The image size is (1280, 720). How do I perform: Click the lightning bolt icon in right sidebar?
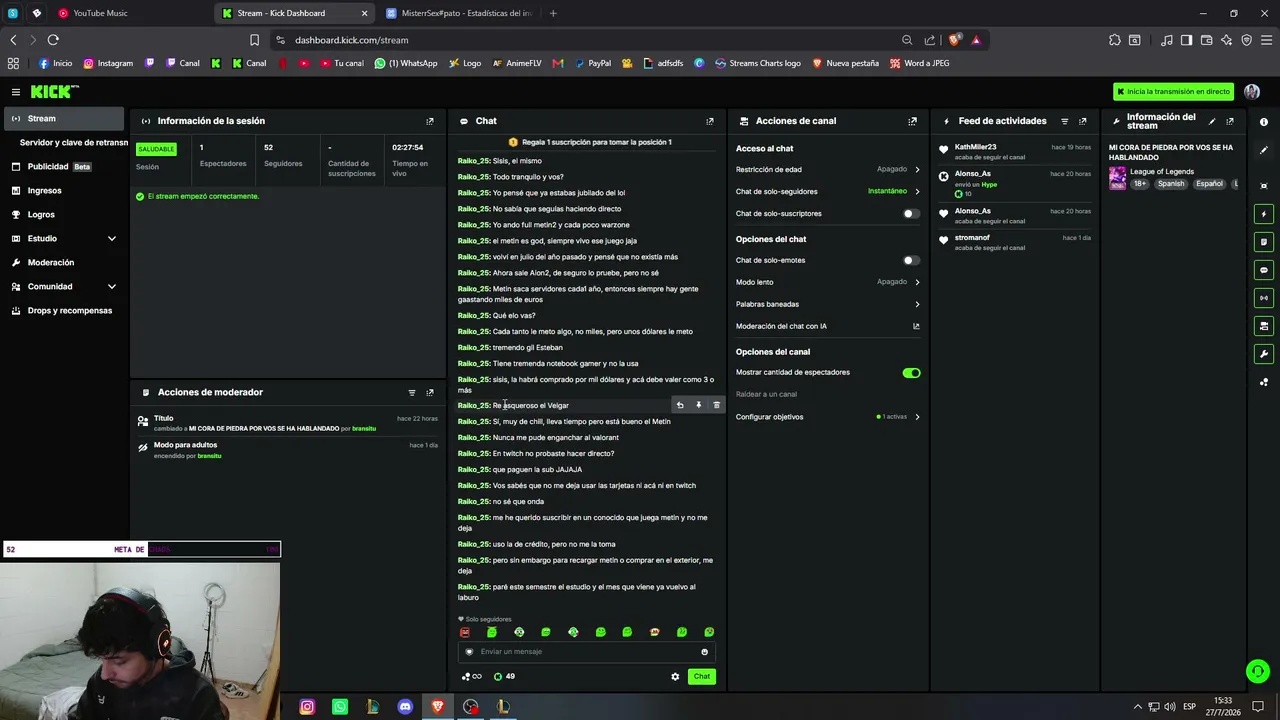click(x=1264, y=214)
